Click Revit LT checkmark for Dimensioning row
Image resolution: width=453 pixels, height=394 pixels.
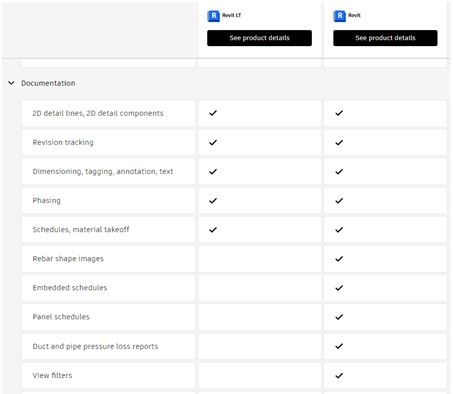pyautogui.click(x=213, y=171)
